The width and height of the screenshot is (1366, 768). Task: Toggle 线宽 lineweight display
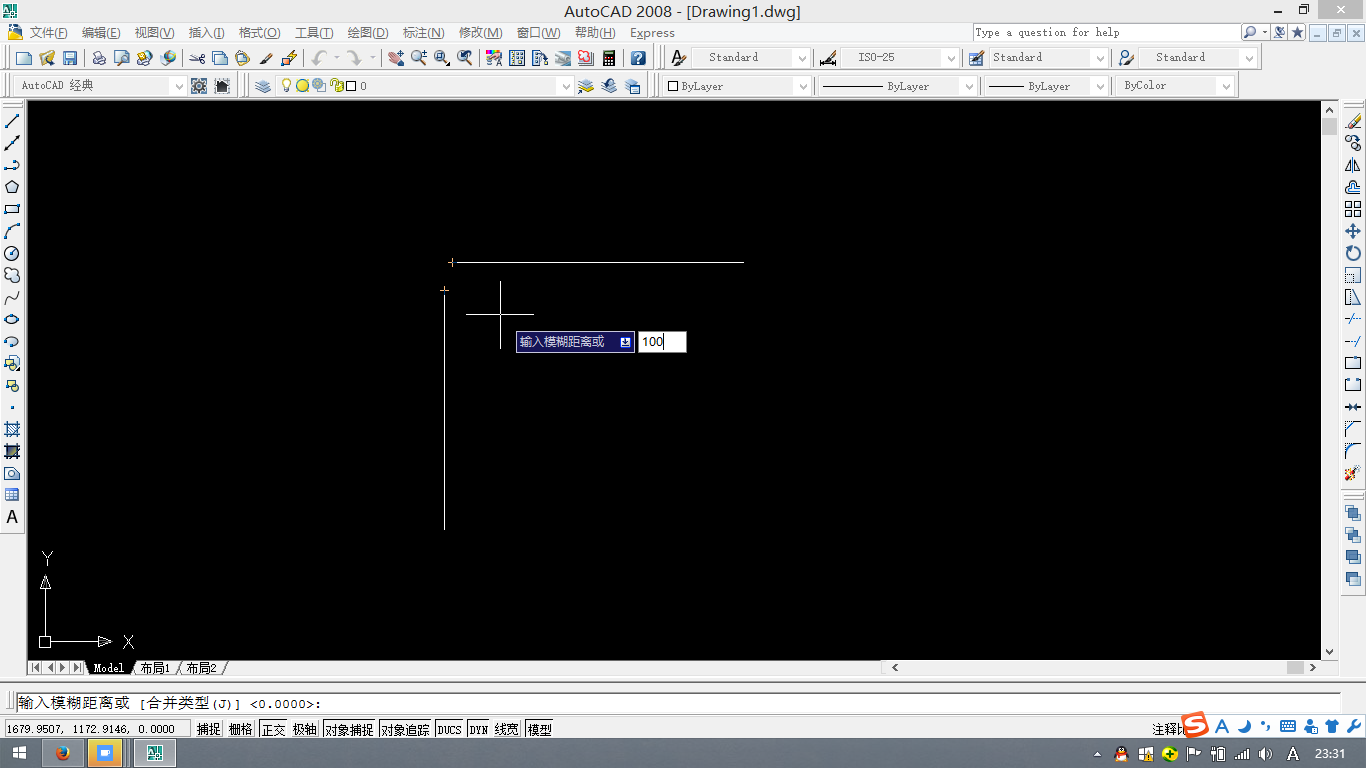pos(507,729)
